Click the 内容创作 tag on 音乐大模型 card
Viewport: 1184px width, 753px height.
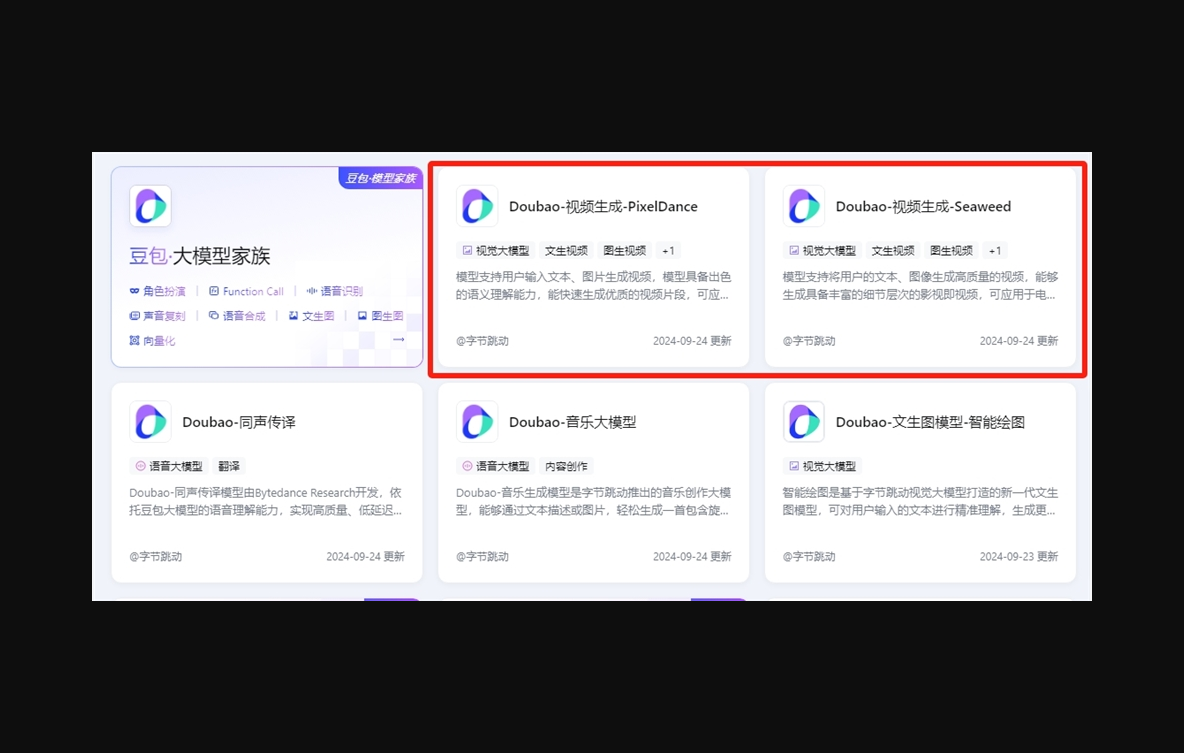[x=567, y=465]
